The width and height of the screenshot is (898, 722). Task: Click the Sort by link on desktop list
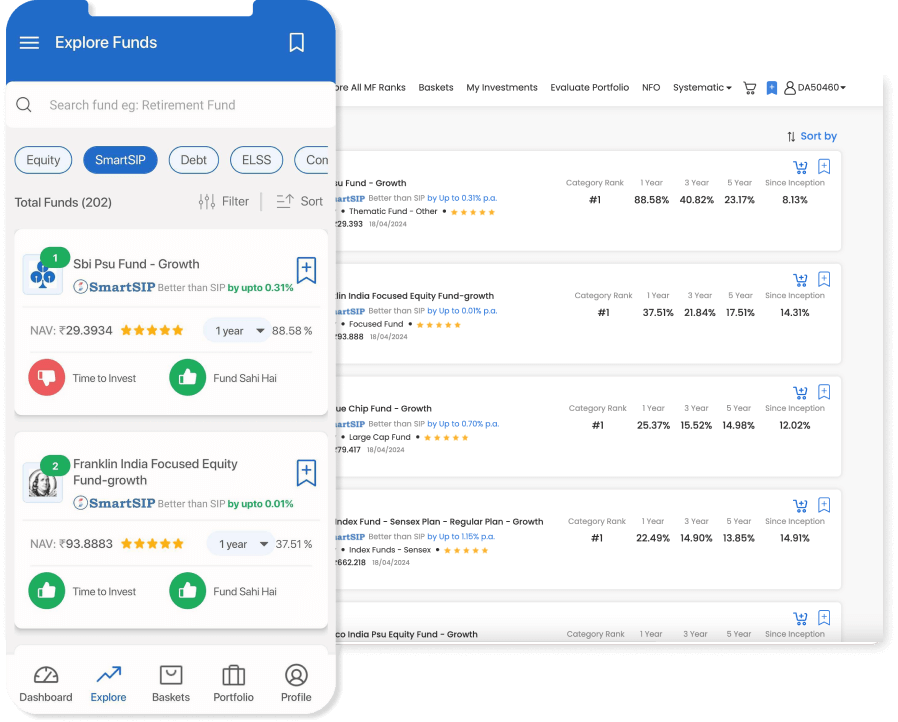(811, 136)
